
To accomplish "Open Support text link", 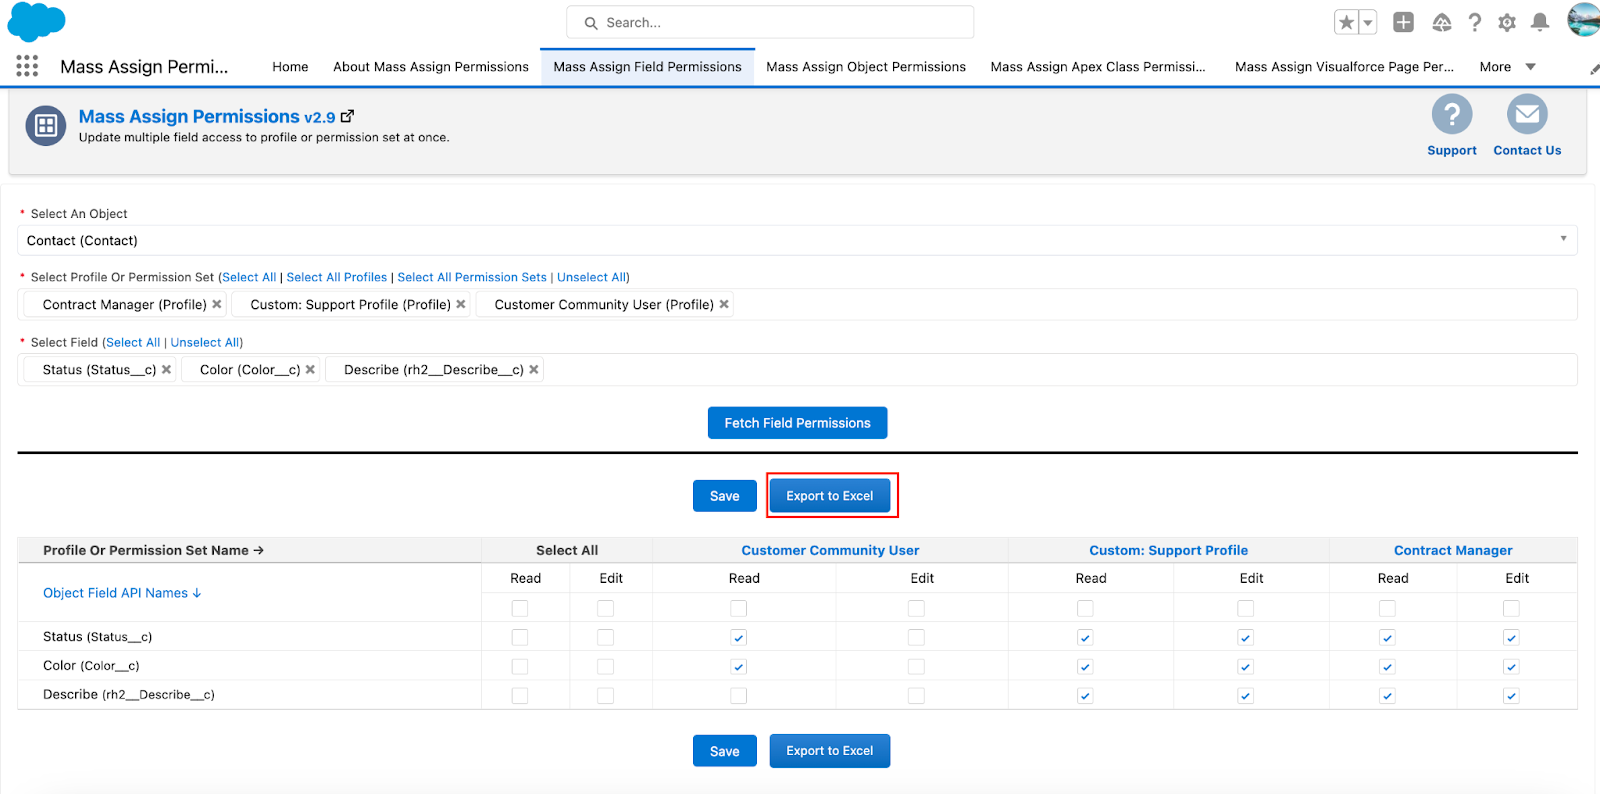I will [x=1451, y=150].
